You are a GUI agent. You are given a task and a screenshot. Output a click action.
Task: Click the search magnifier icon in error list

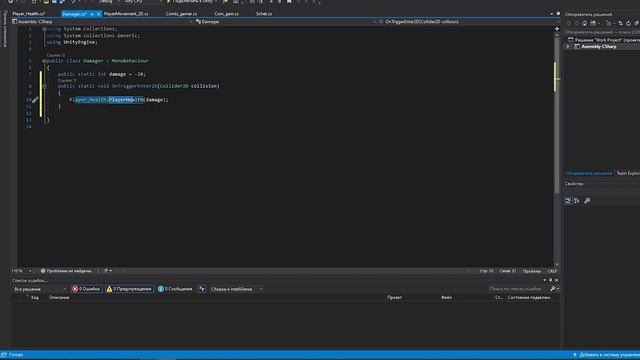(x=553, y=289)
